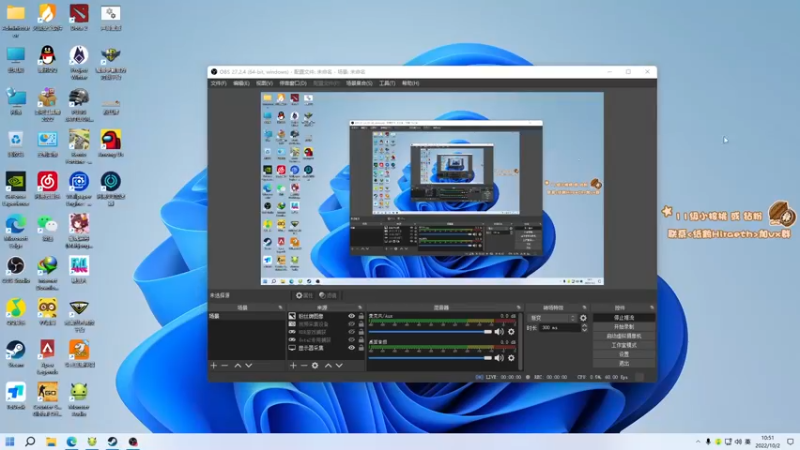Open Windows Start menu on taskbar
The width and height of the screenshot is (800, 450).
tap(10, 441)
